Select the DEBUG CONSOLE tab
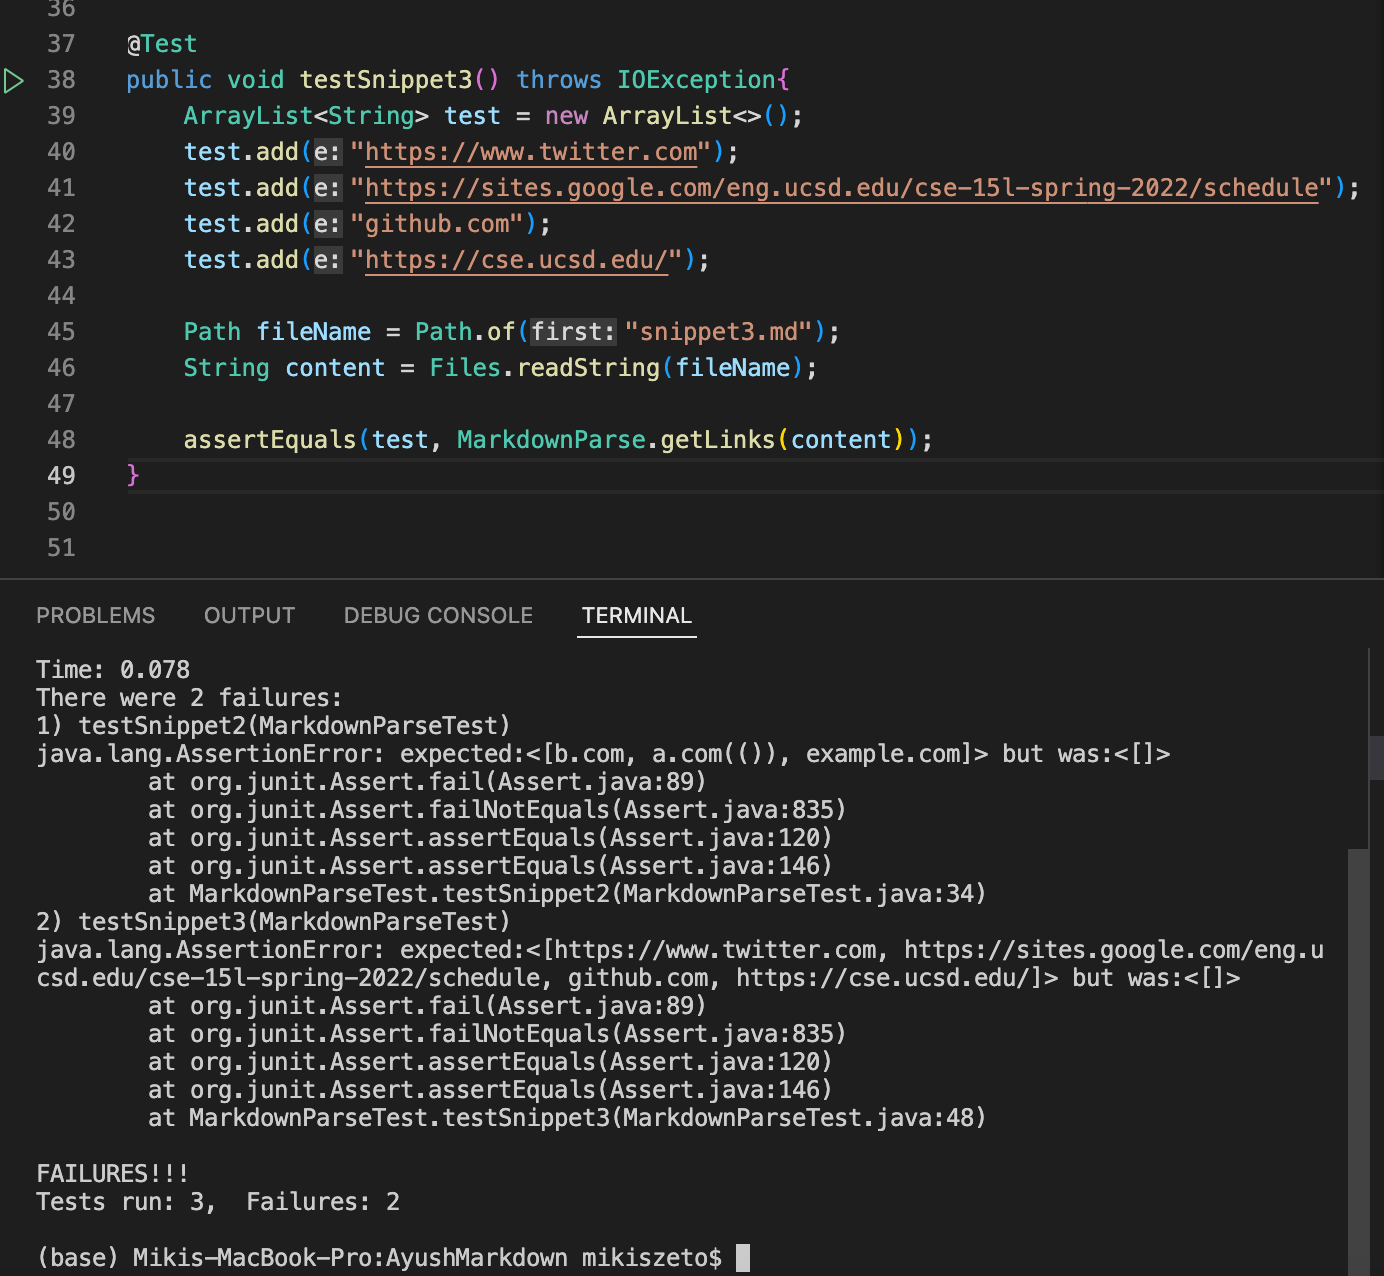This screenshot has width=1384, height=1276. 438,615
